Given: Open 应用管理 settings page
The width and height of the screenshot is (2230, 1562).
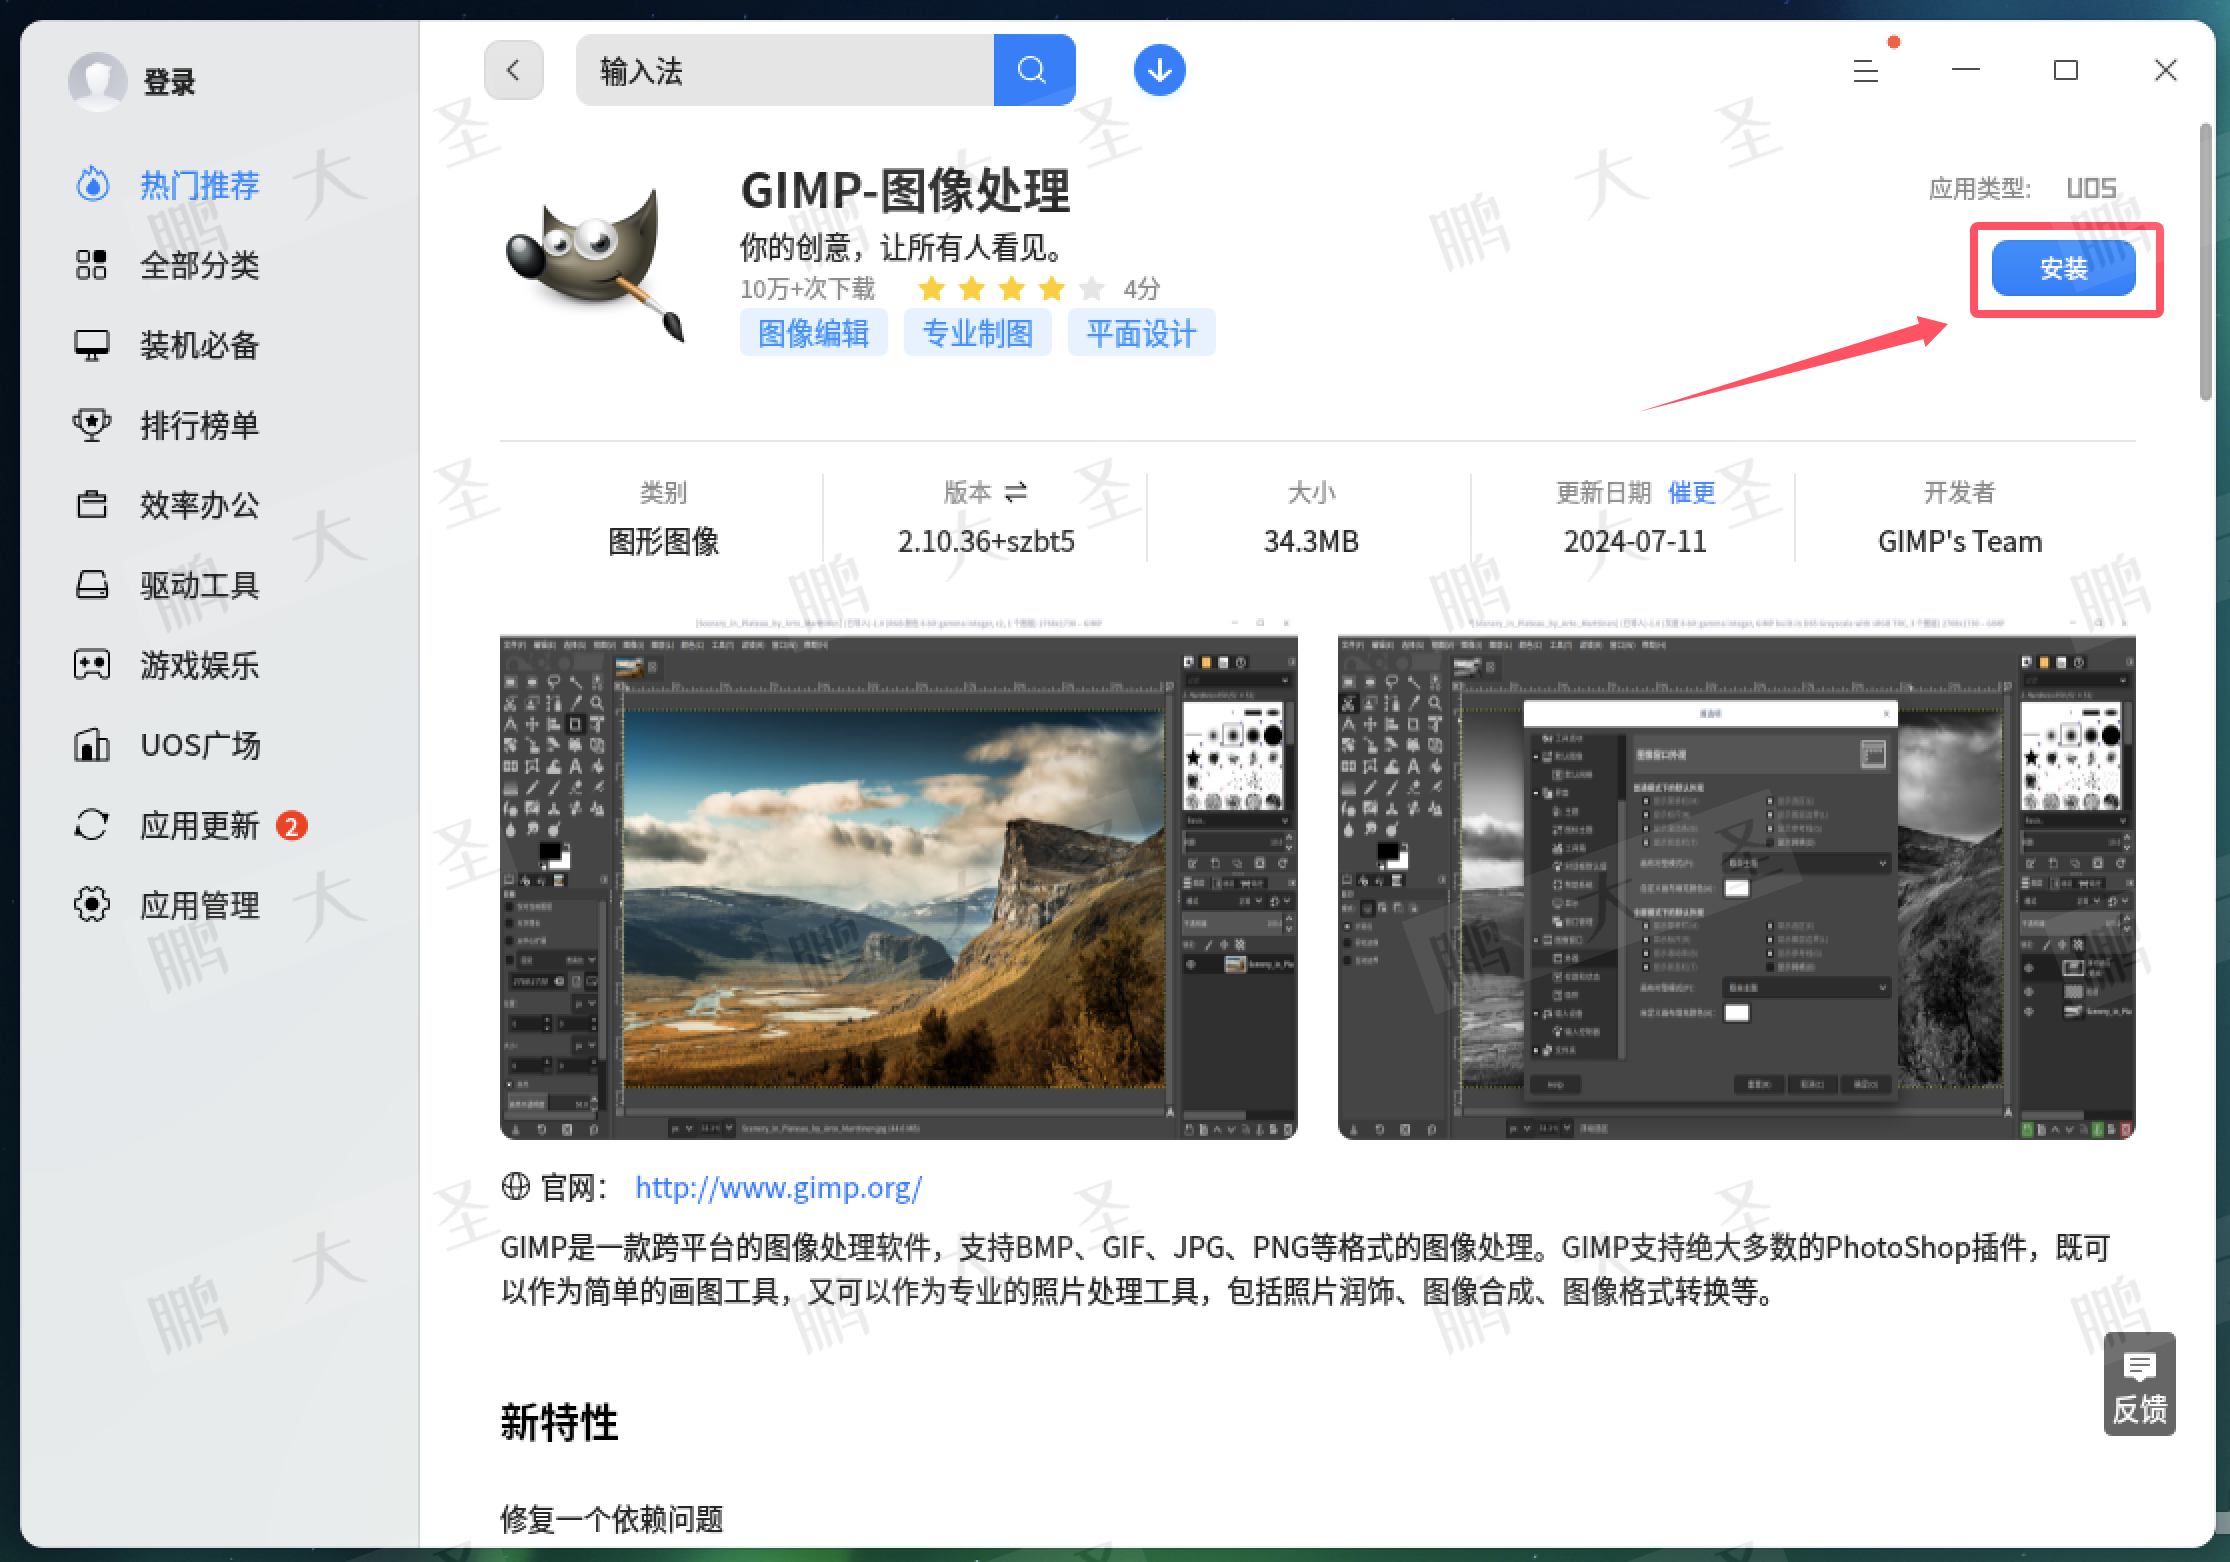Looking at the screenshot, I should click(199, 905).
